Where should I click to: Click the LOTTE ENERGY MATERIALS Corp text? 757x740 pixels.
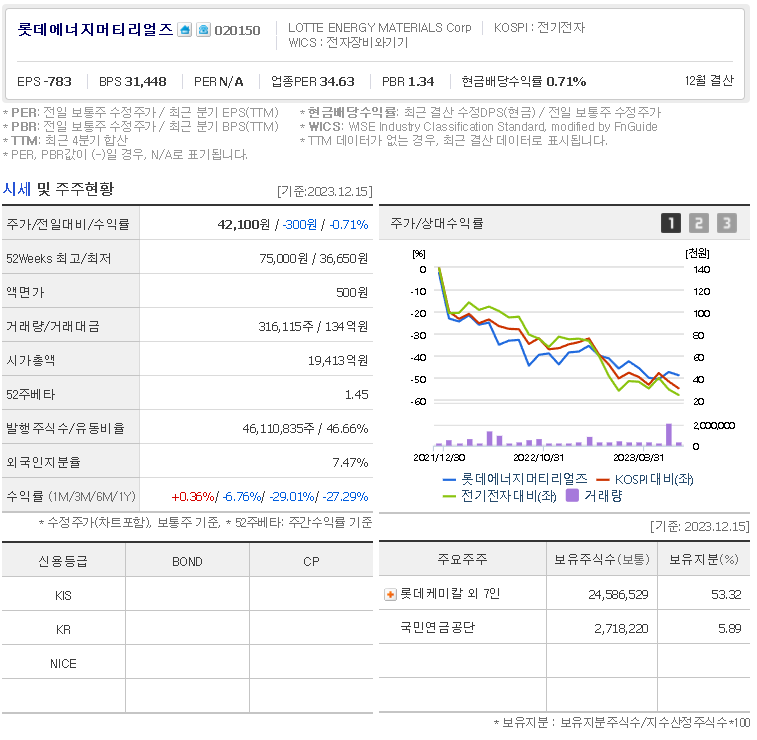379,28
